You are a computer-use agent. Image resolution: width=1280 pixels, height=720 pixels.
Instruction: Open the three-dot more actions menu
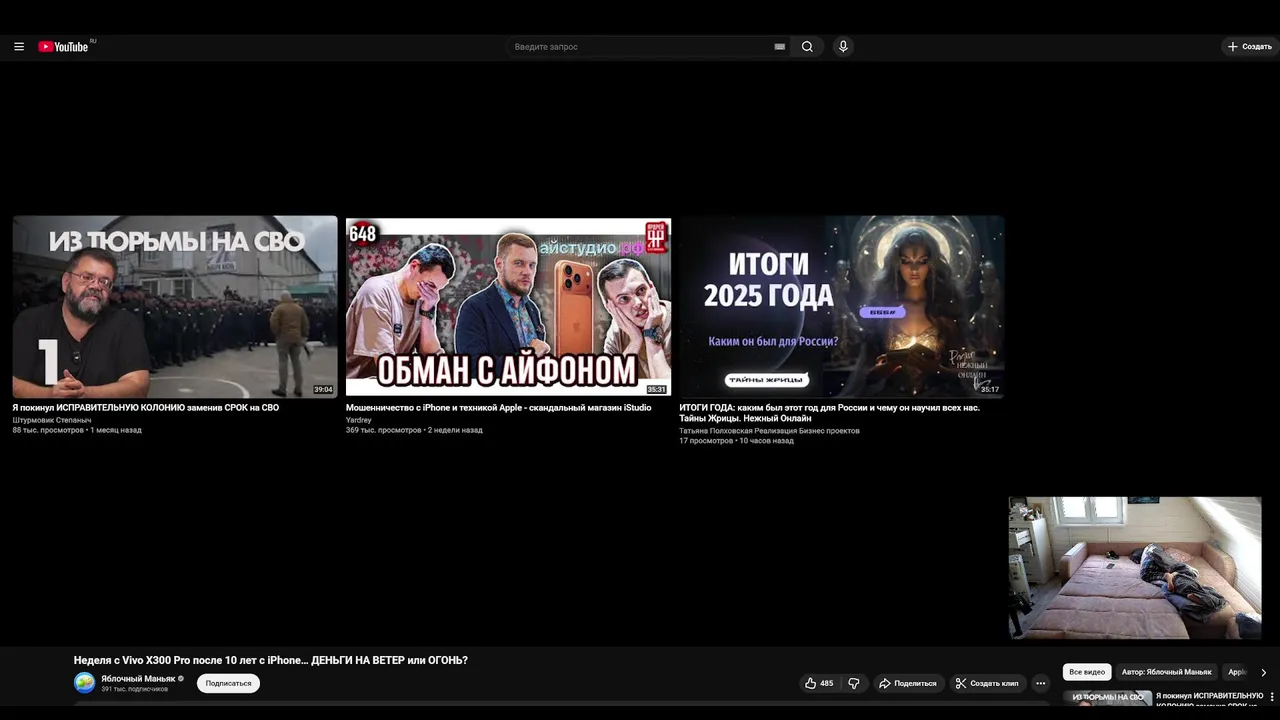tap(1041, 683)
